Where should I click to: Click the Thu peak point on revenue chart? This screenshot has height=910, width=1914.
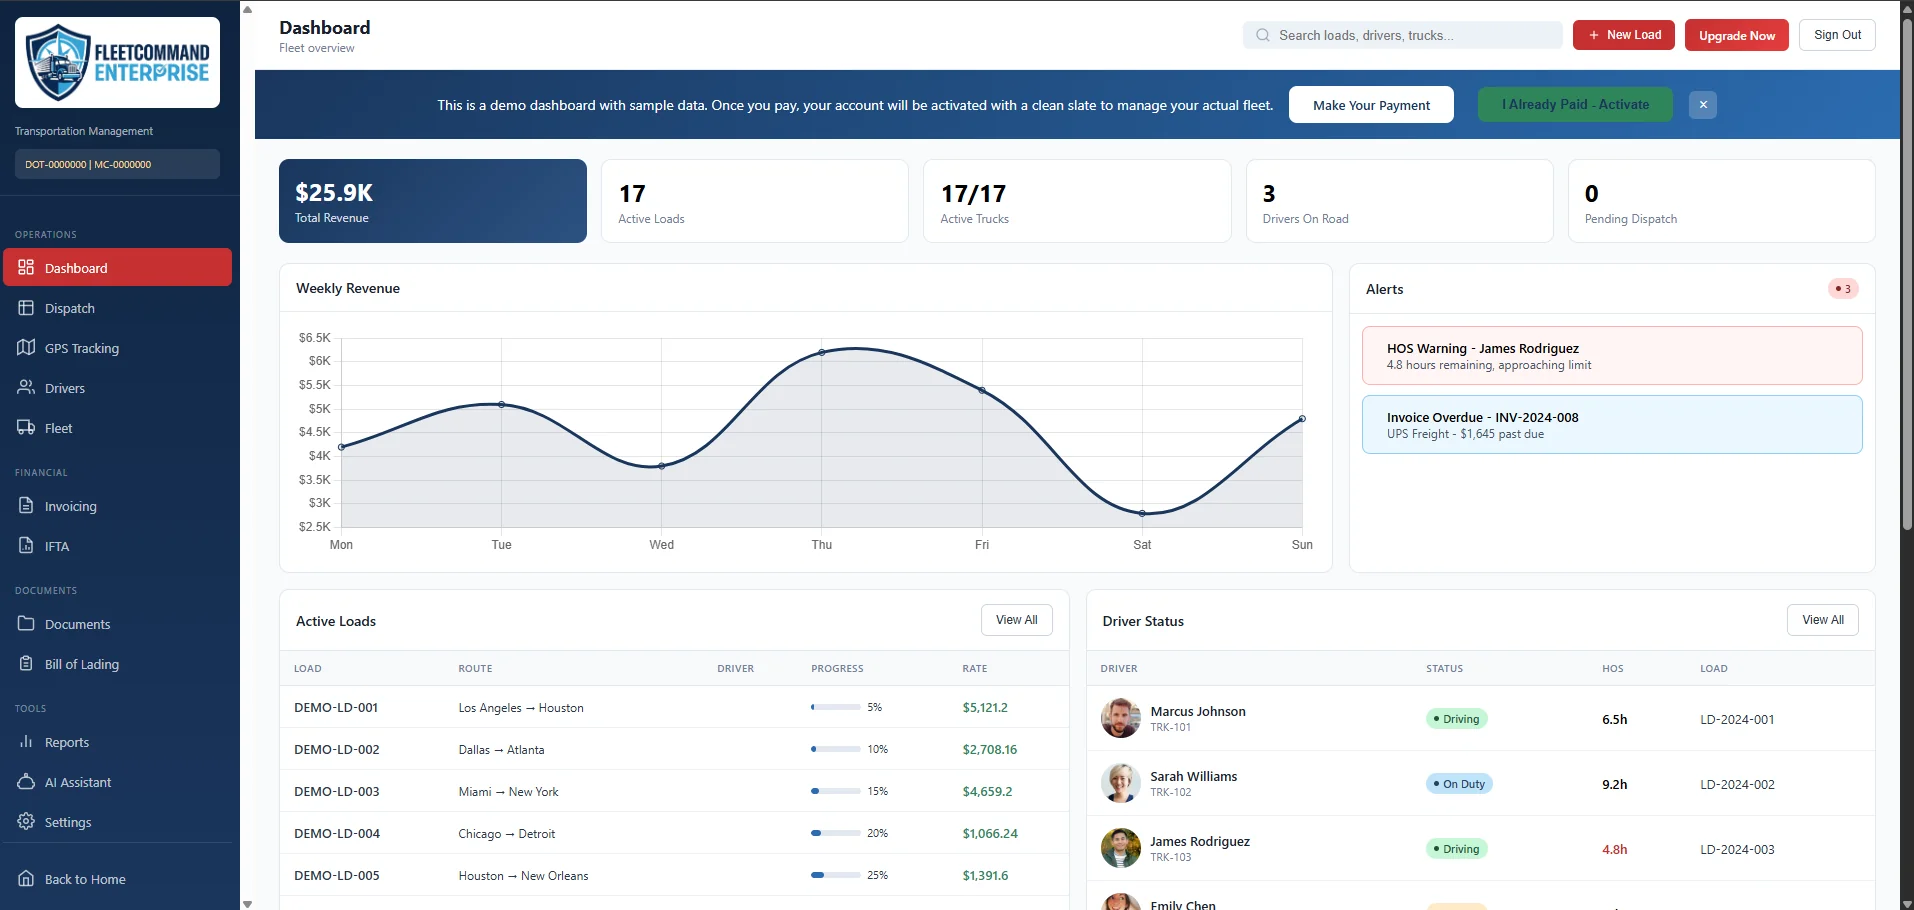click(x=822, y=352)
